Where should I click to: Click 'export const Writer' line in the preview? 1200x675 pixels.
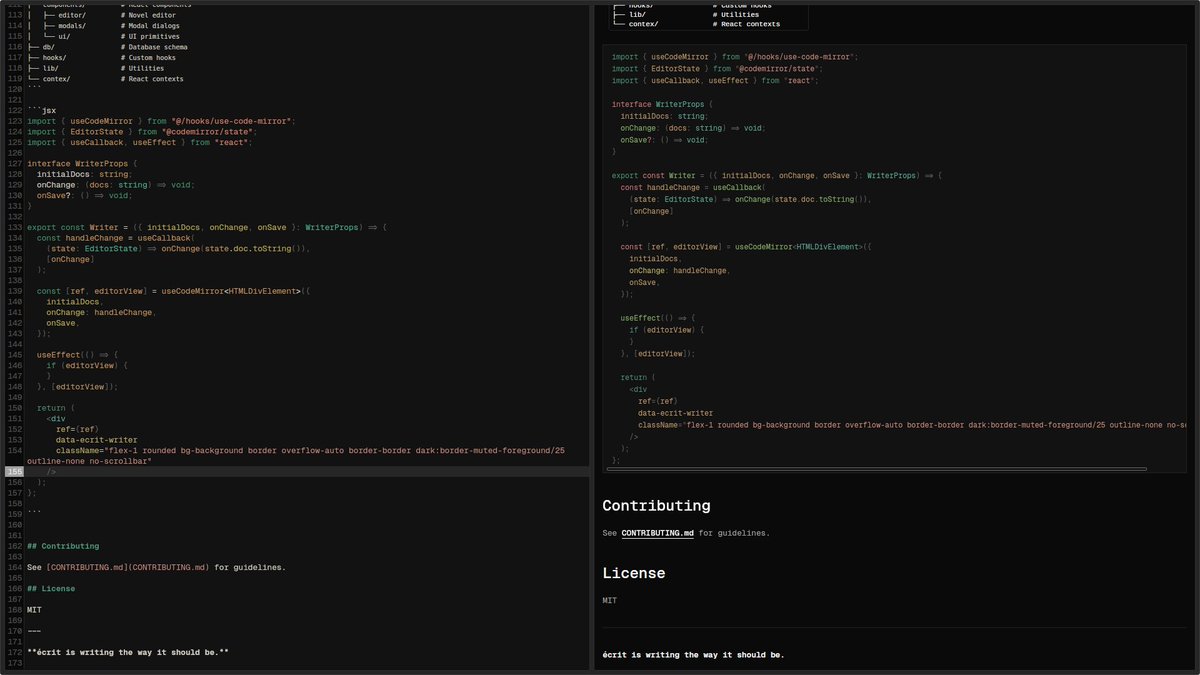[x=777, y=176]
